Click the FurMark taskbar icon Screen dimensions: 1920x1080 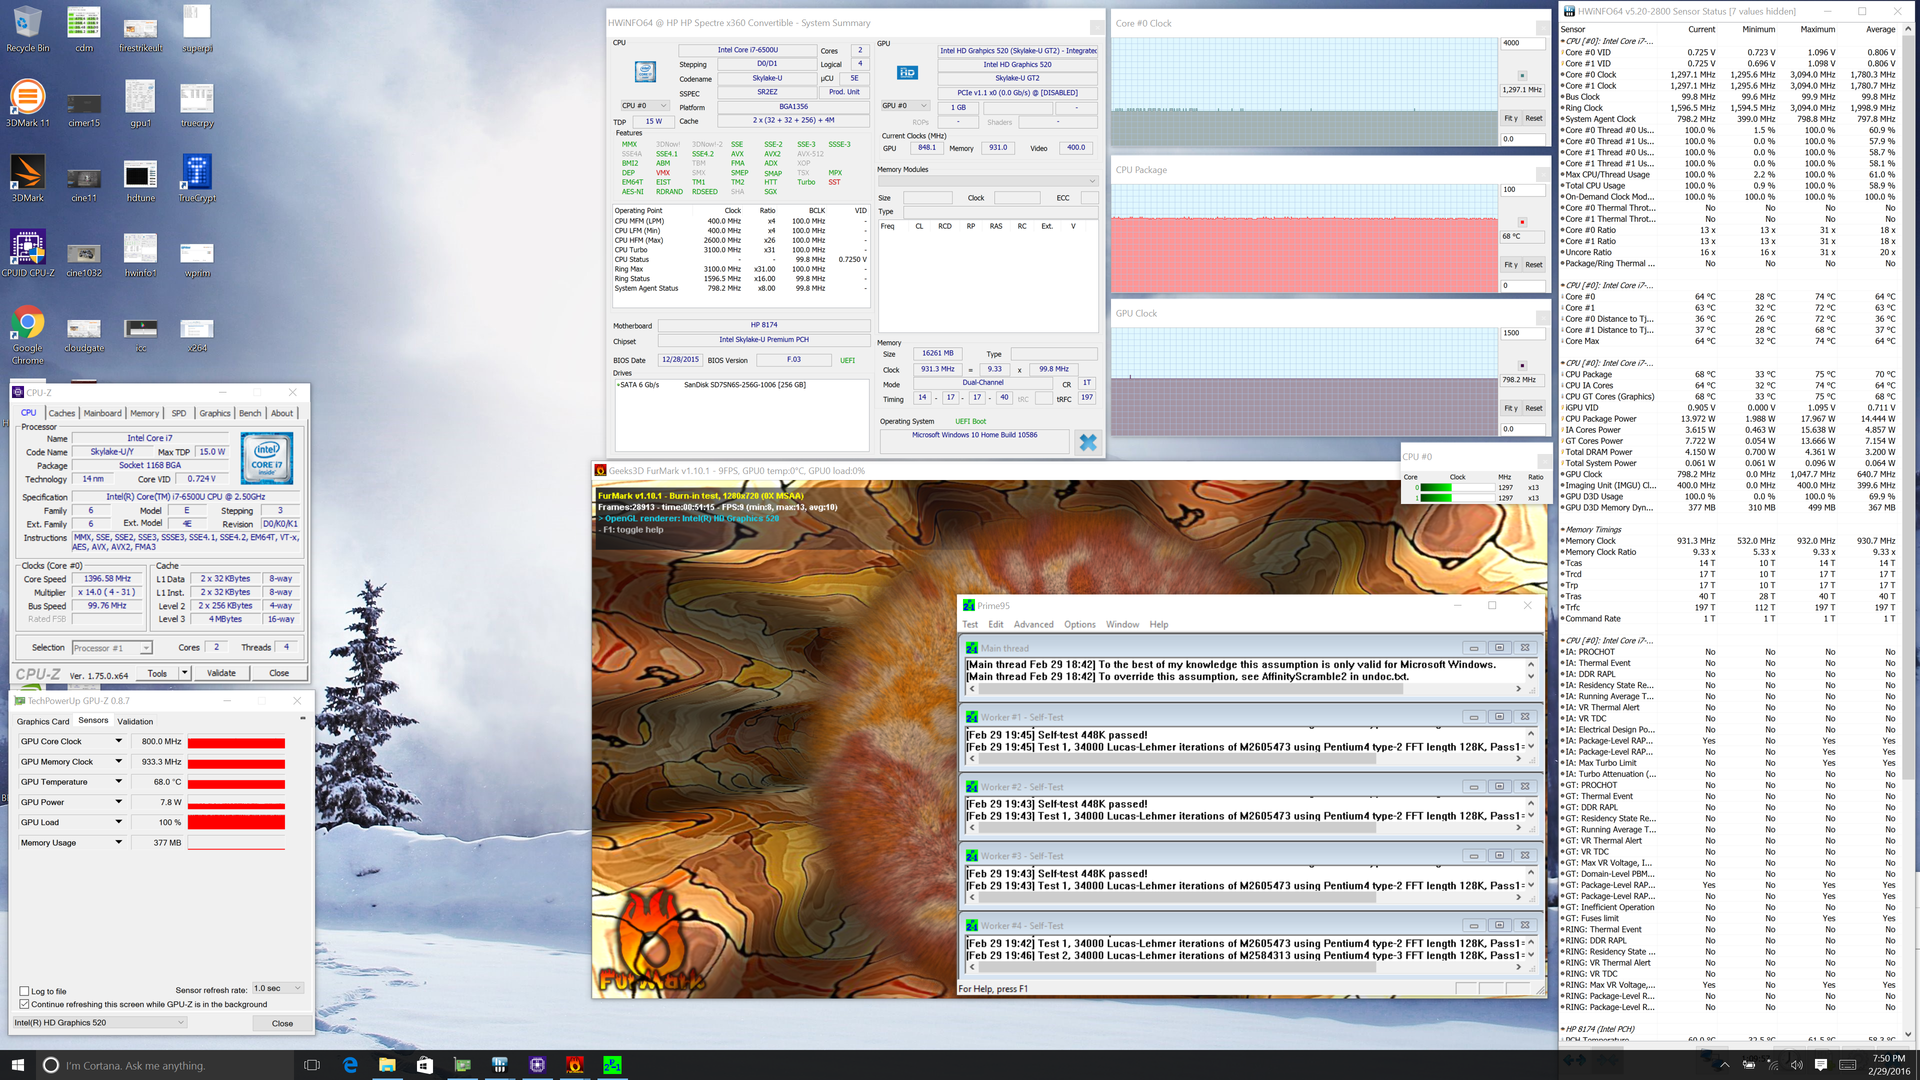point(575,1065)
